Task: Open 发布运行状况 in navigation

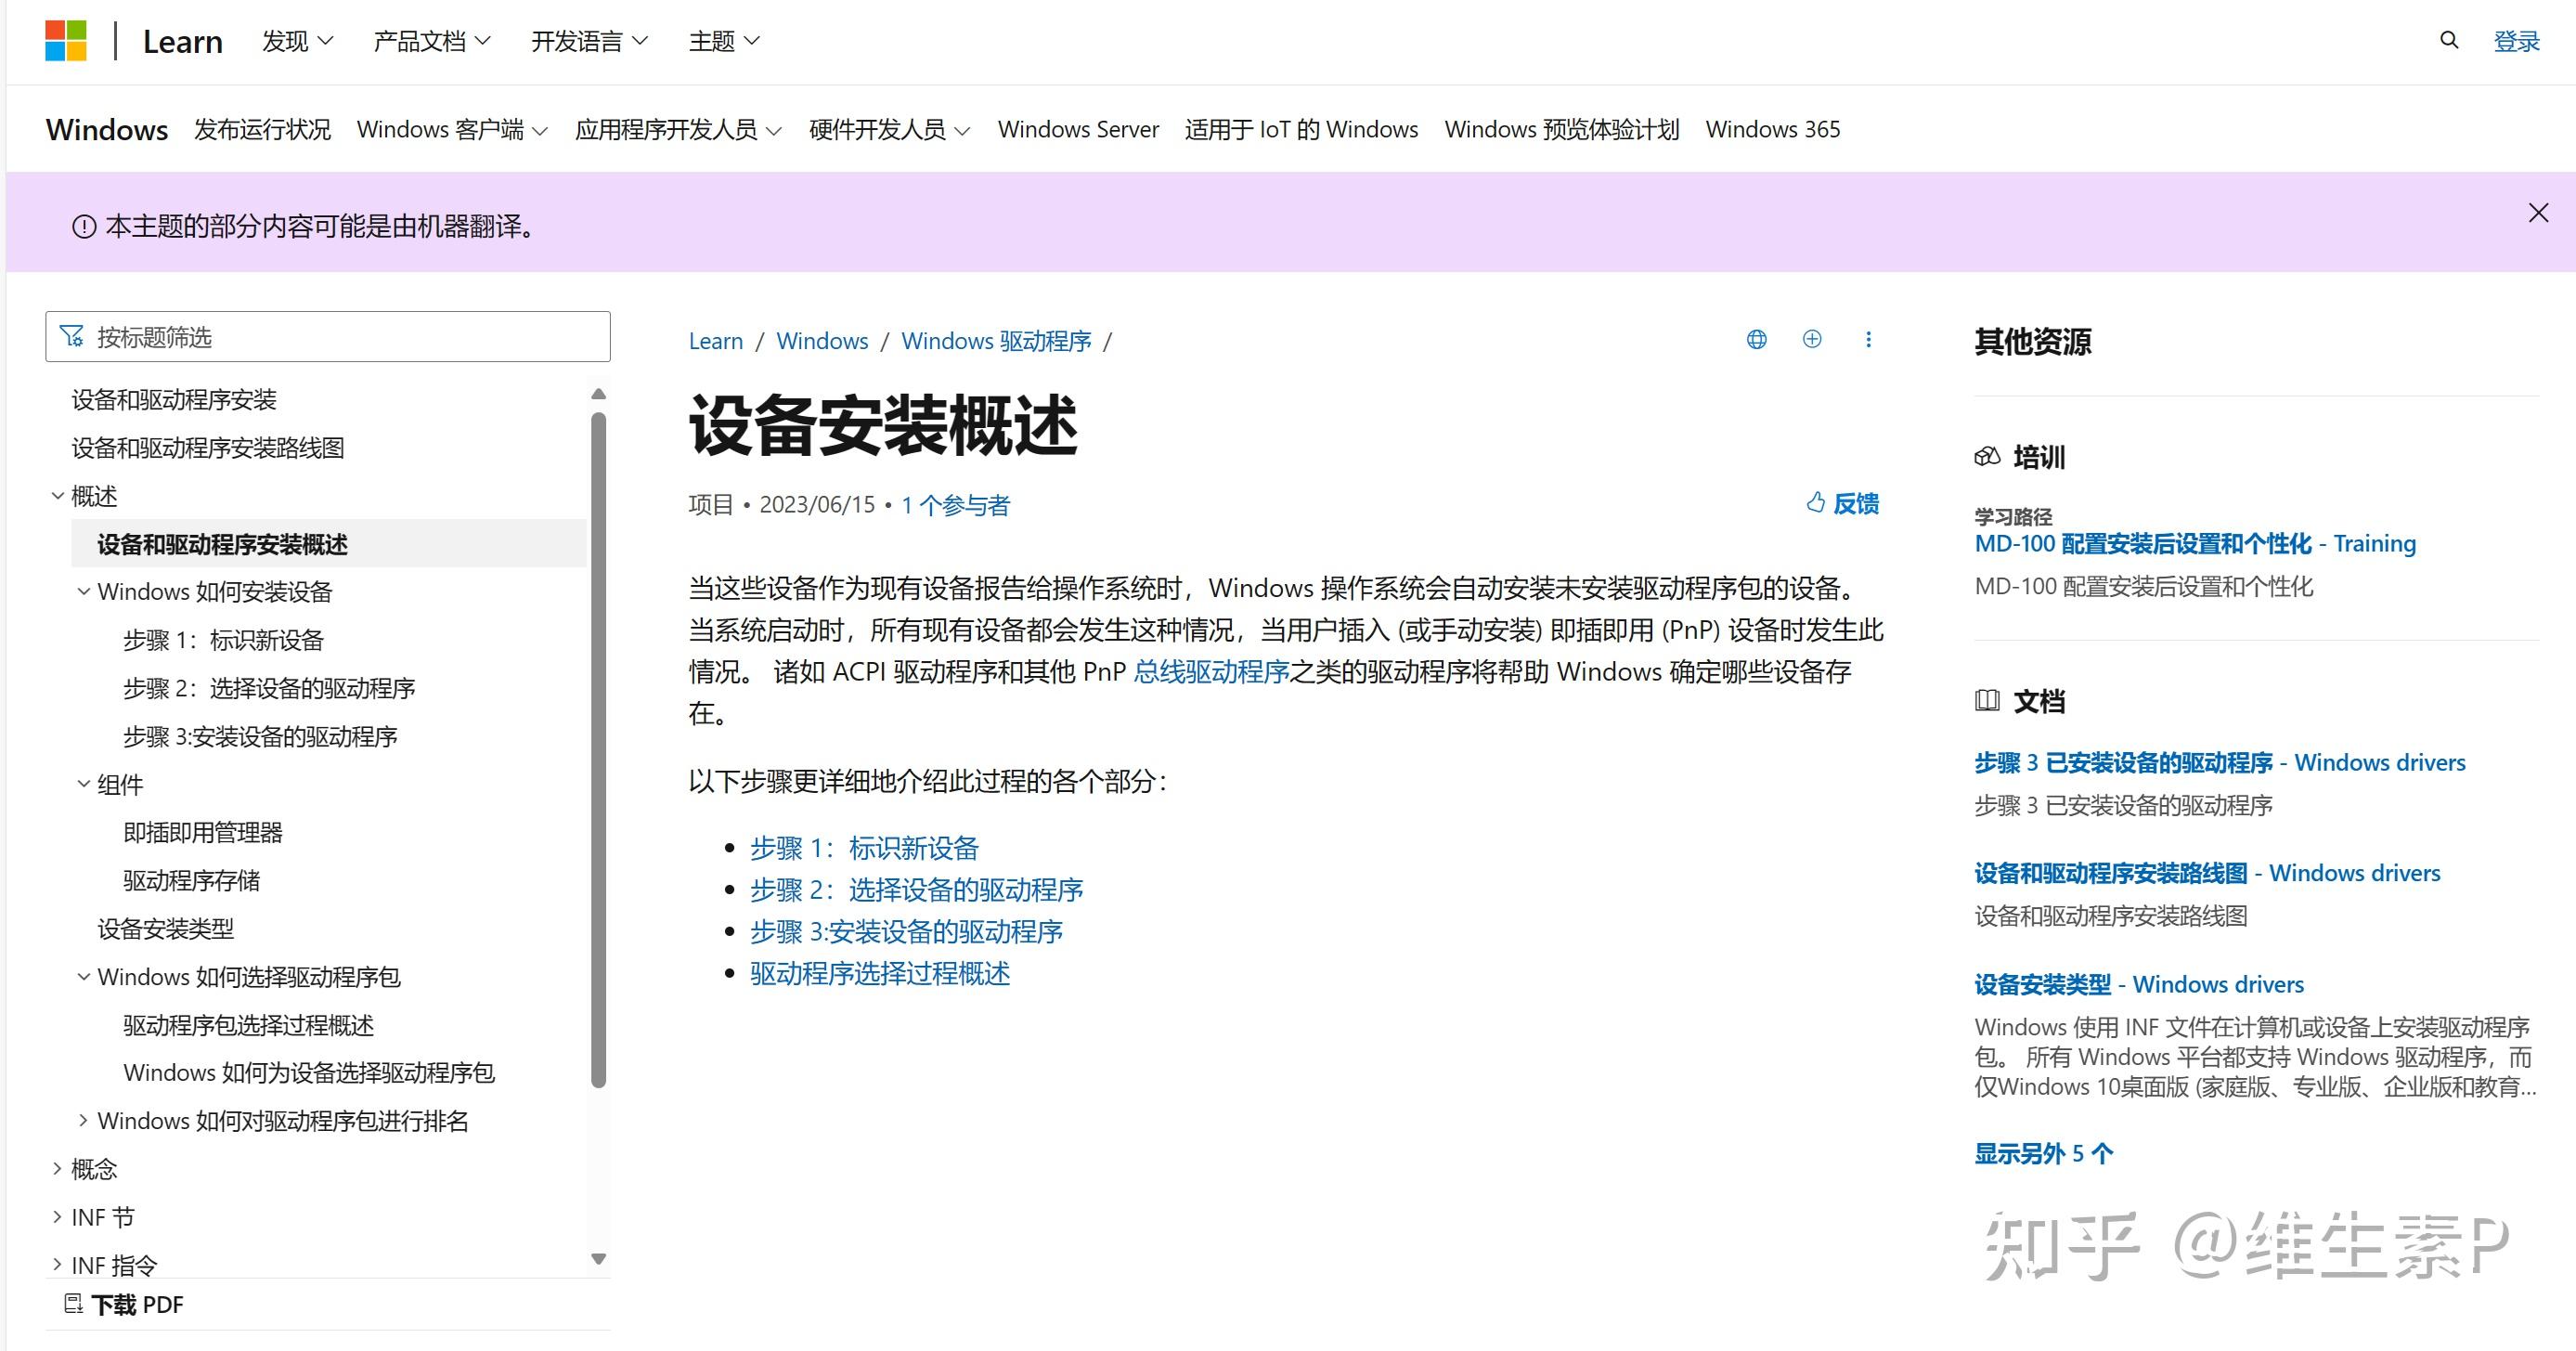Action: click(262, 130)
